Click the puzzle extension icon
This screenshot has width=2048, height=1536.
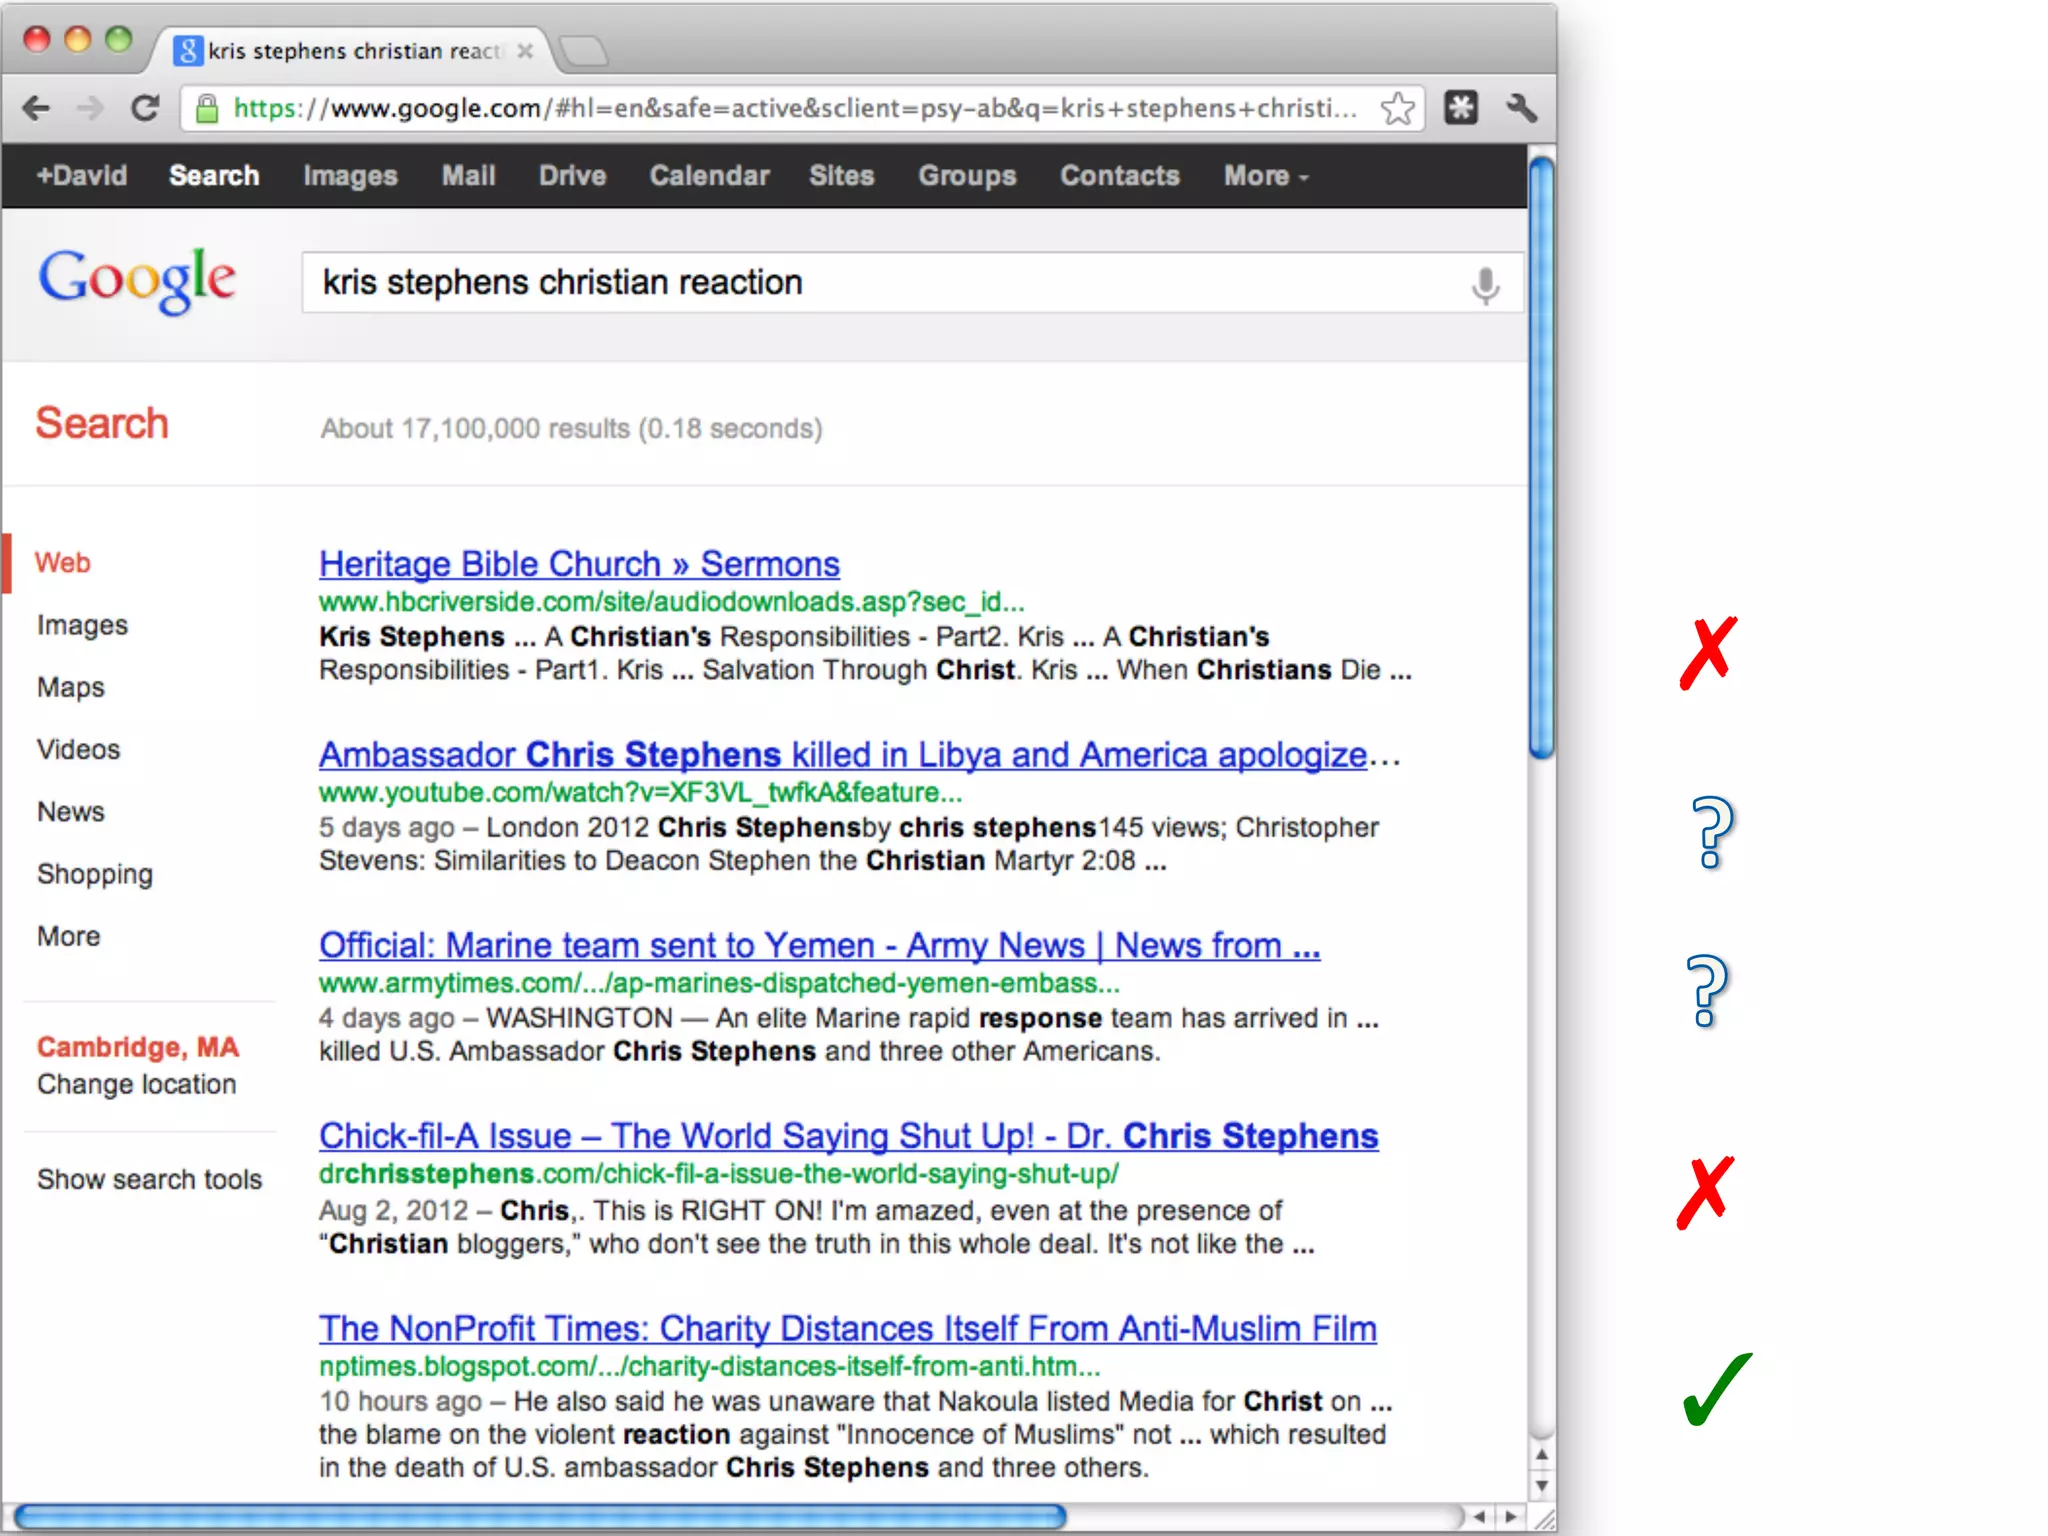tap(1461, 108)
